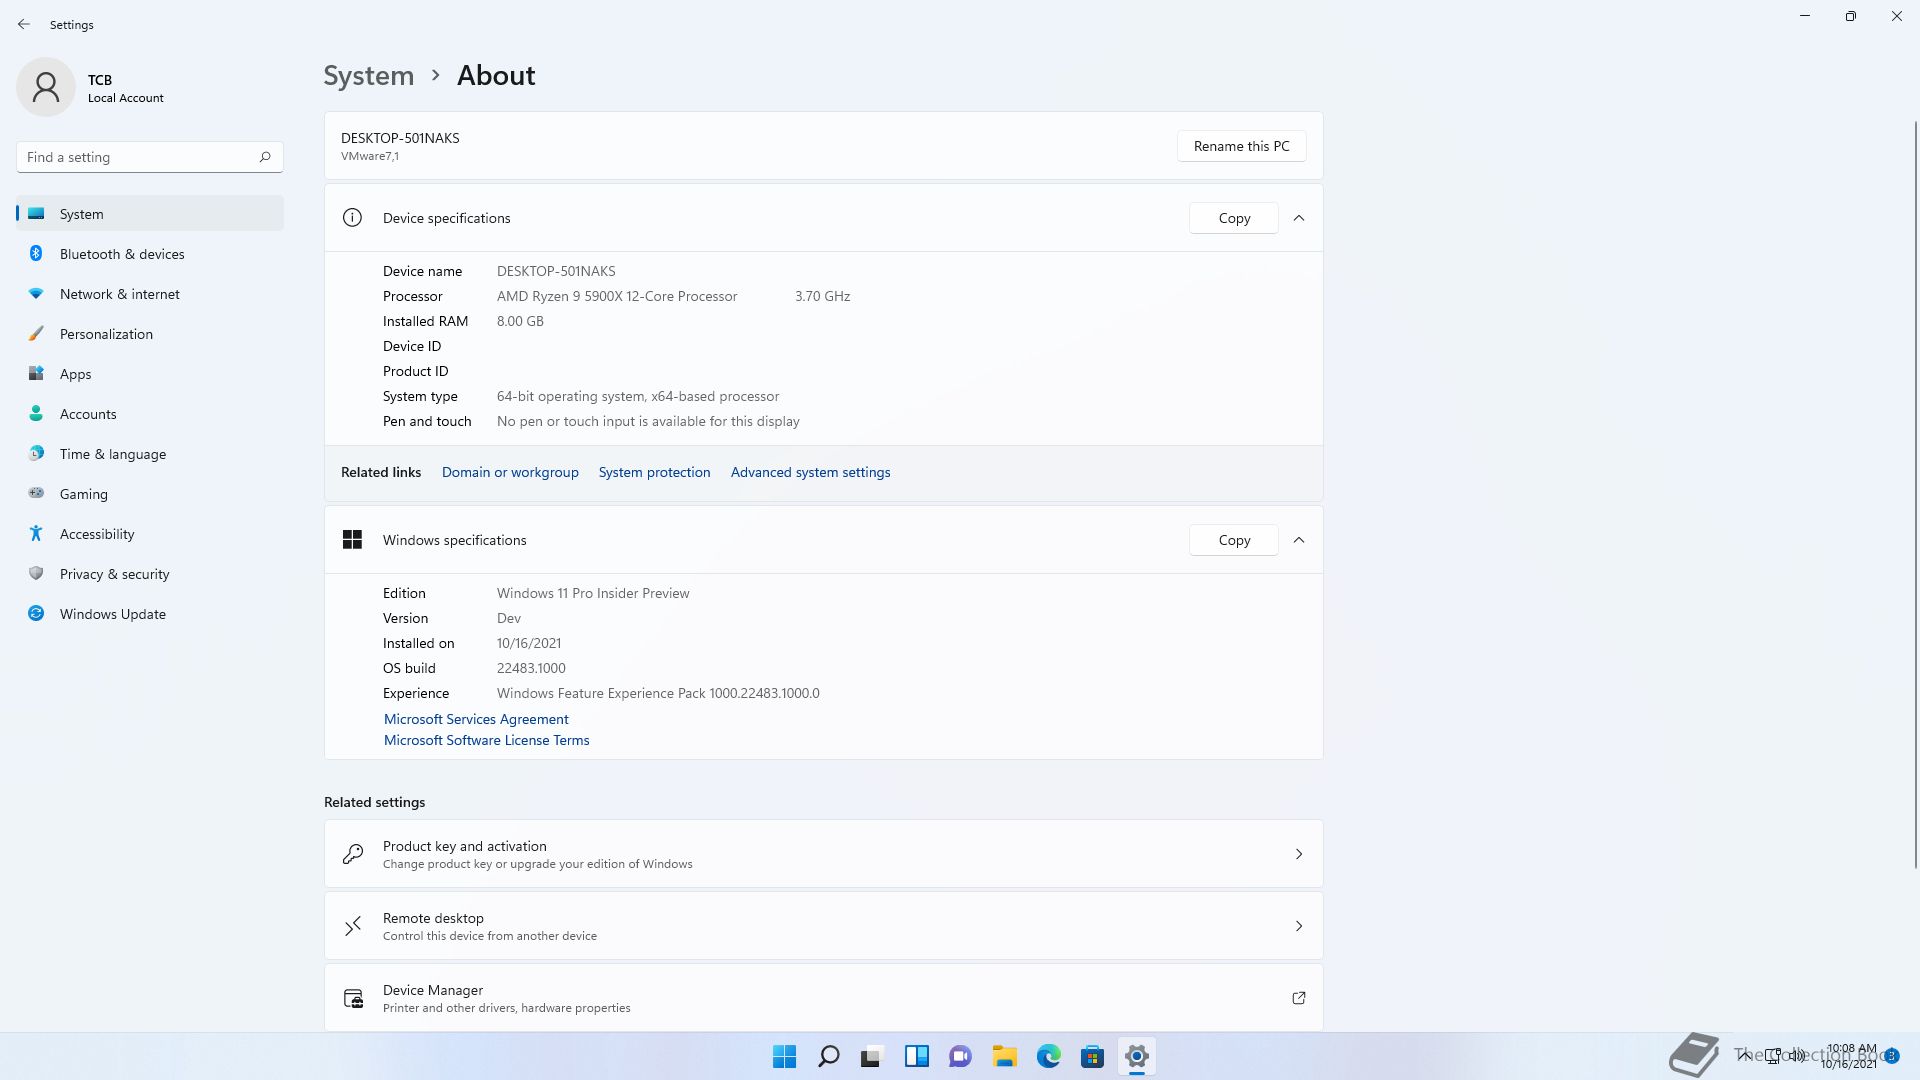Open Microsoft Store taskbar icon
This screenshot has height=1080, width=1920.
click(x=1092, y=1056)
